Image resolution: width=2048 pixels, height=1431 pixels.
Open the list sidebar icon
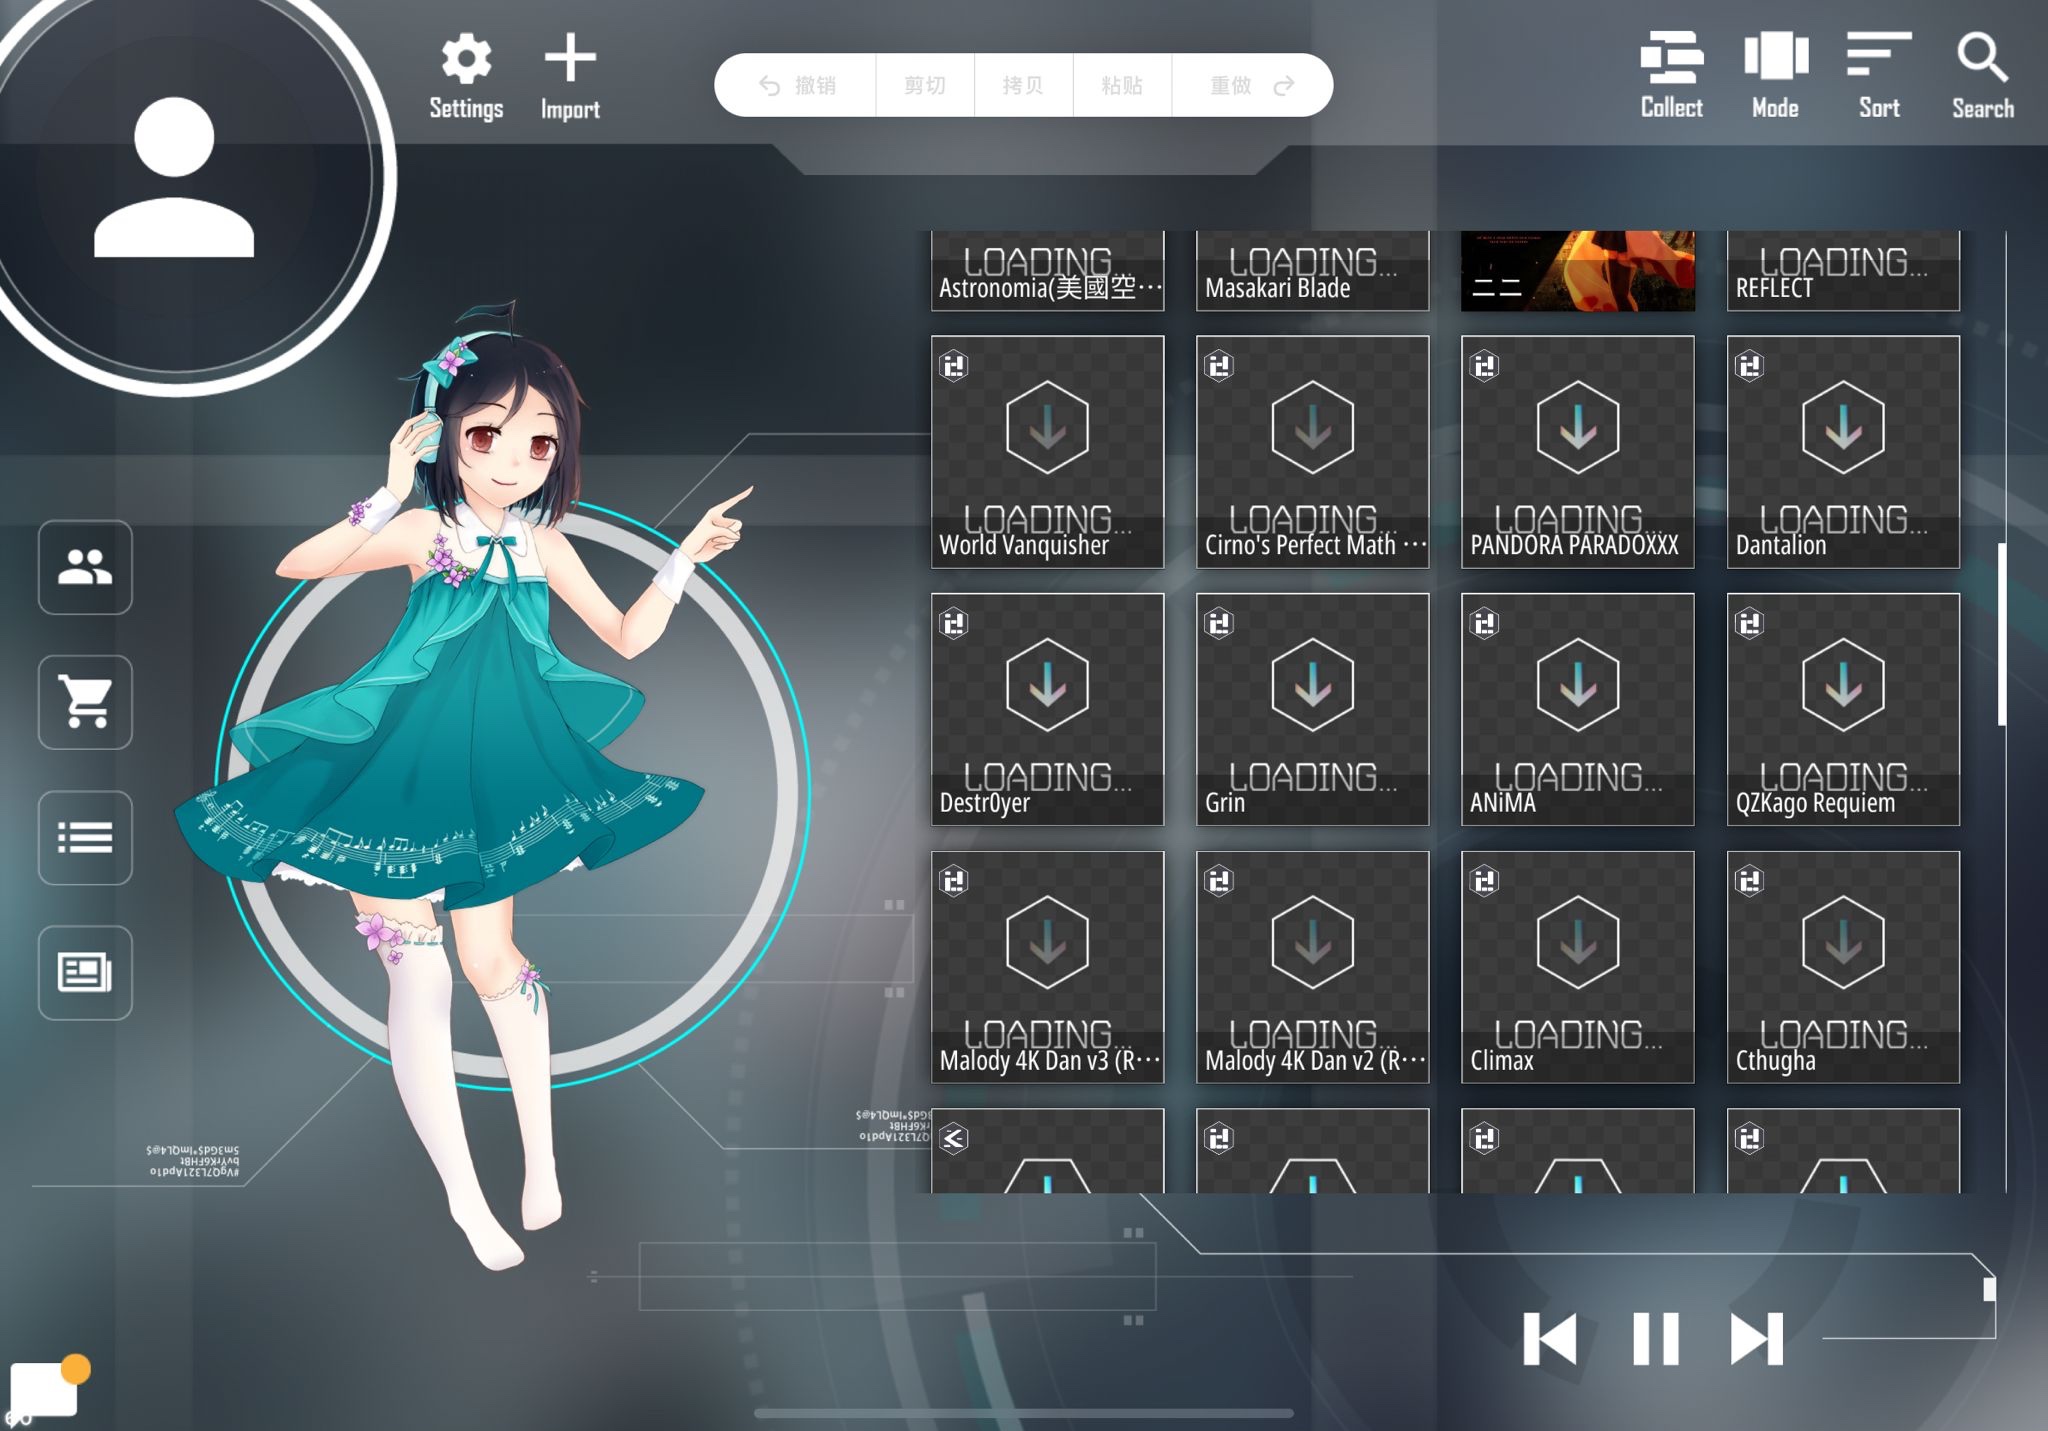coord(85,838)
